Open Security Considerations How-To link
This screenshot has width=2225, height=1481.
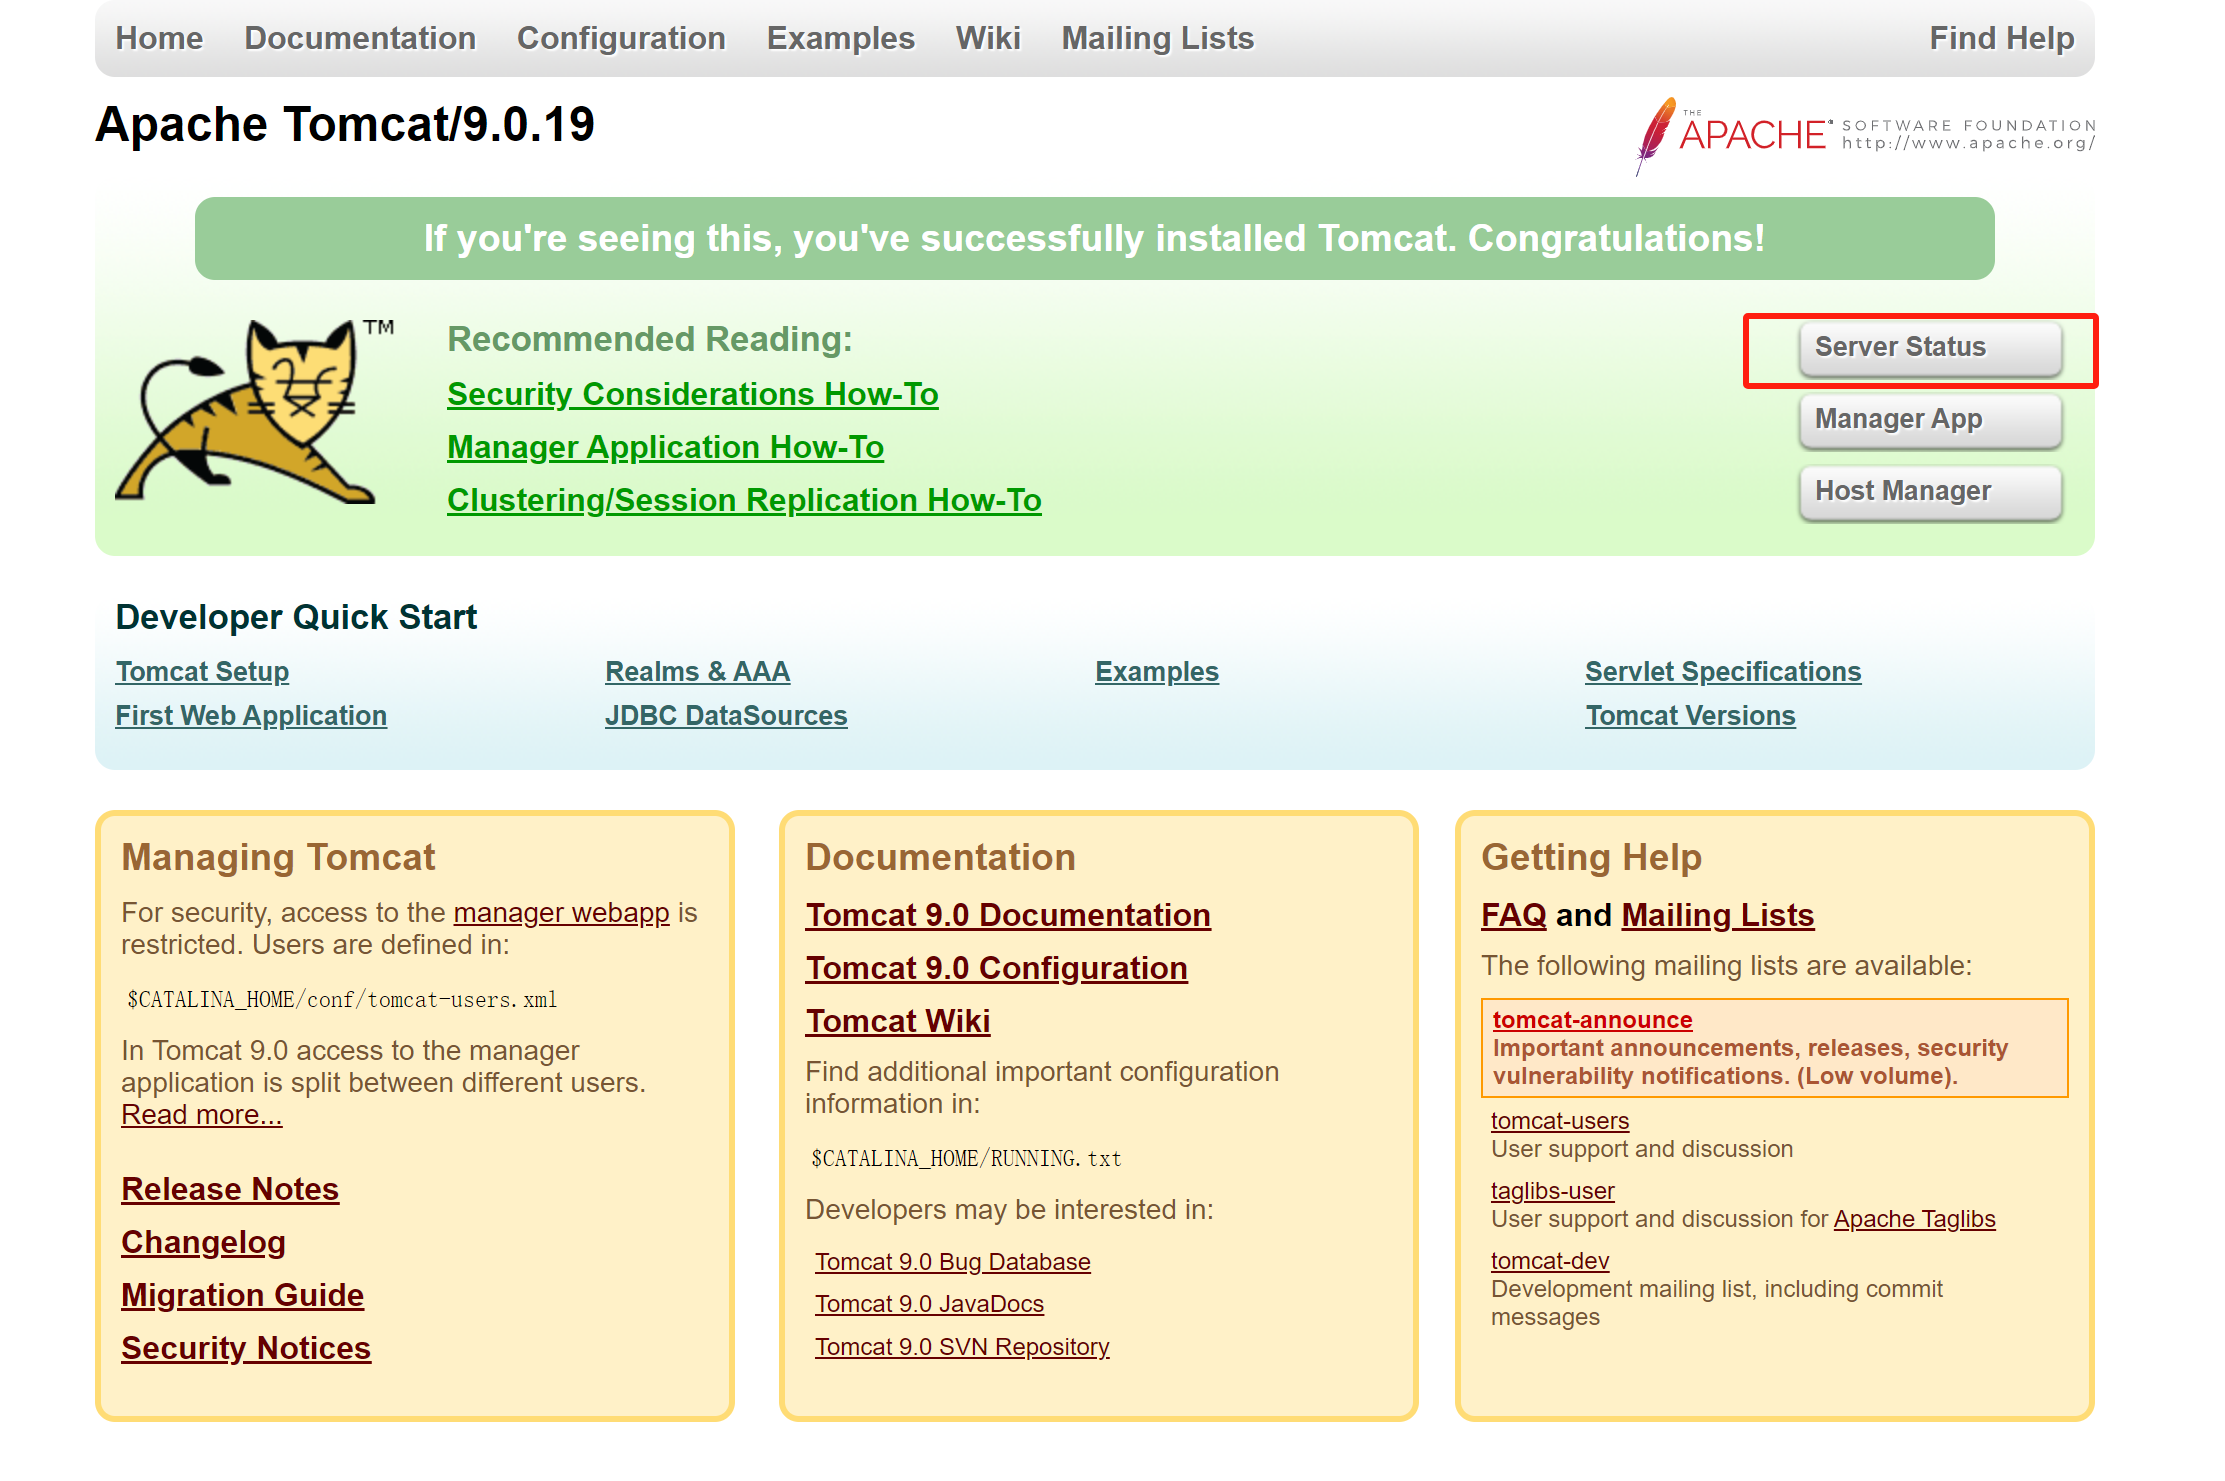coord(692,394)
